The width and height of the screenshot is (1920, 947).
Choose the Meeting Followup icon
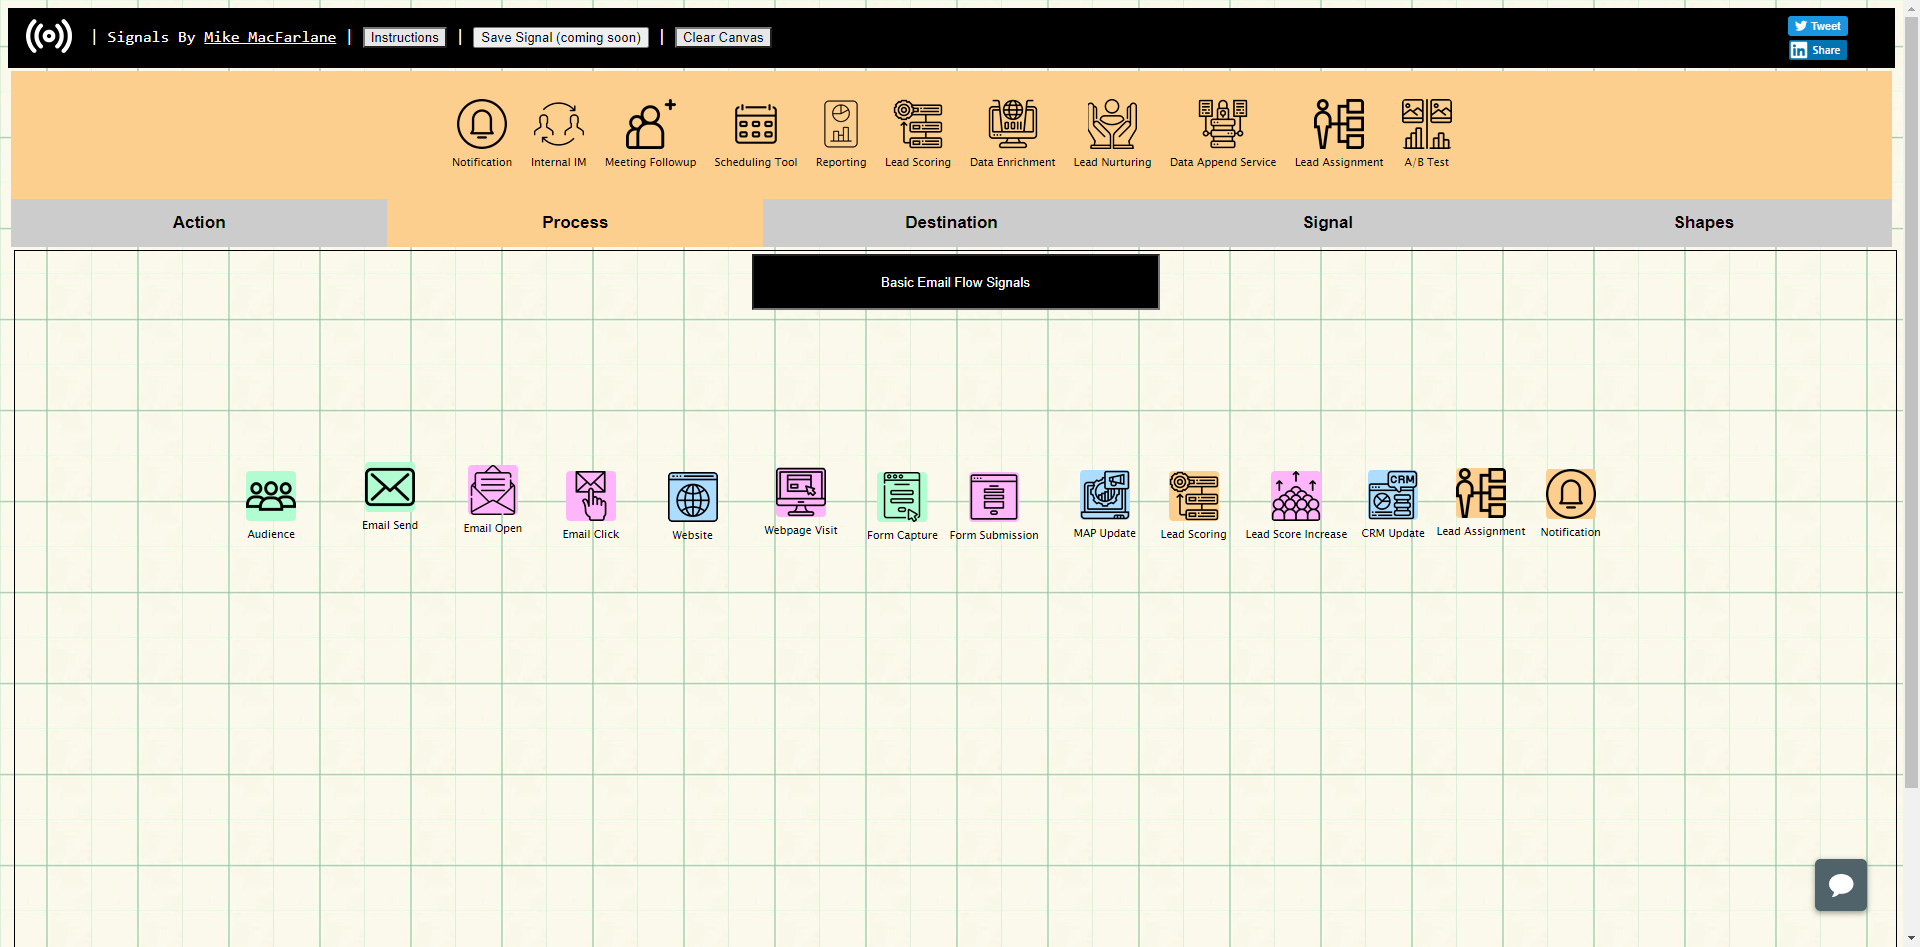click(650, 125)
